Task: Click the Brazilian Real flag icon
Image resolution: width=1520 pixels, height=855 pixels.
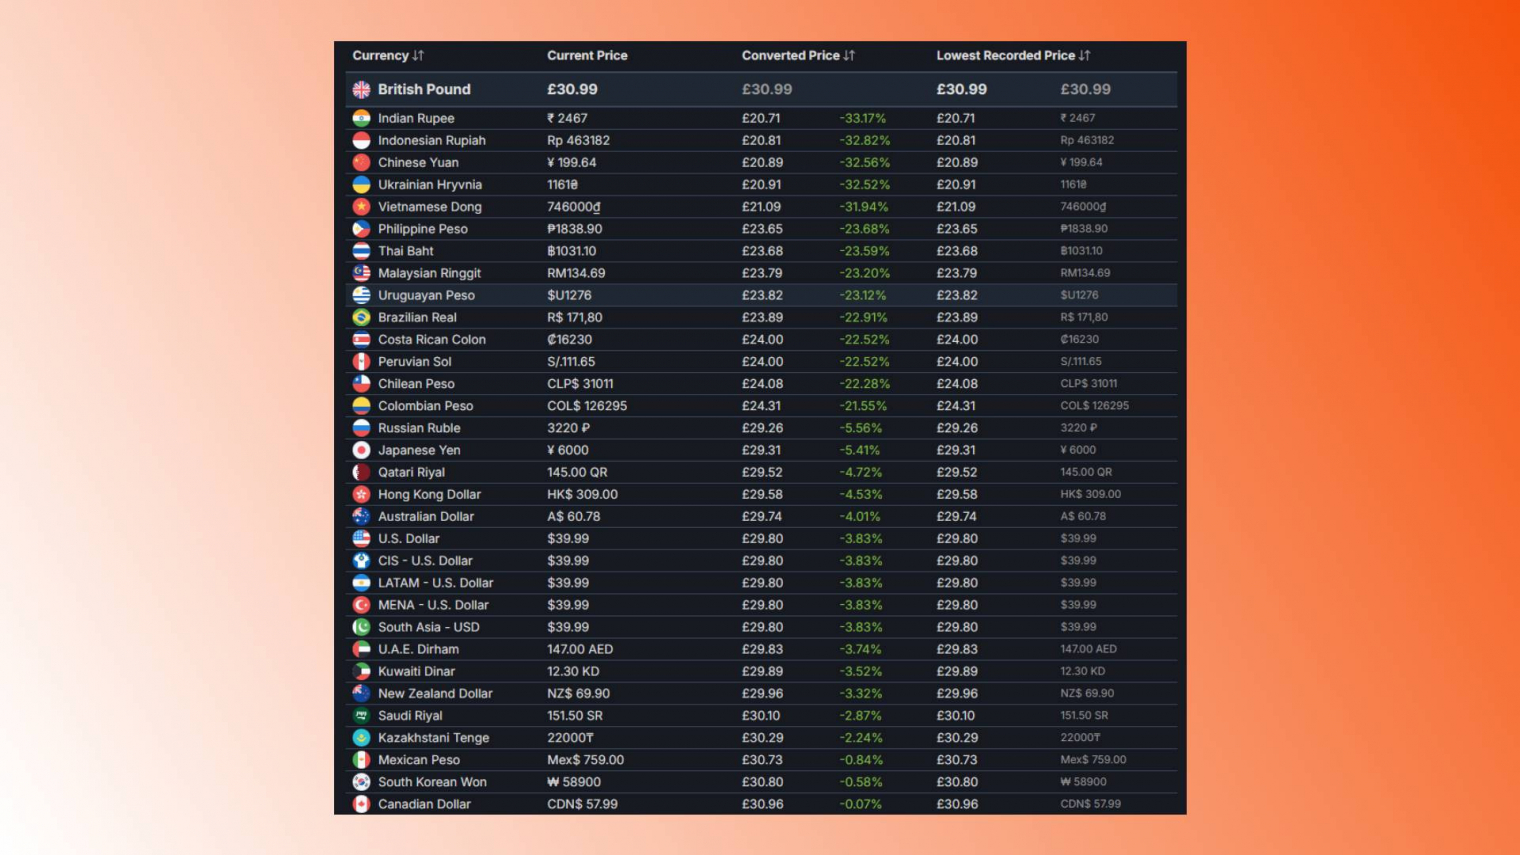Action: pos(361,317)
